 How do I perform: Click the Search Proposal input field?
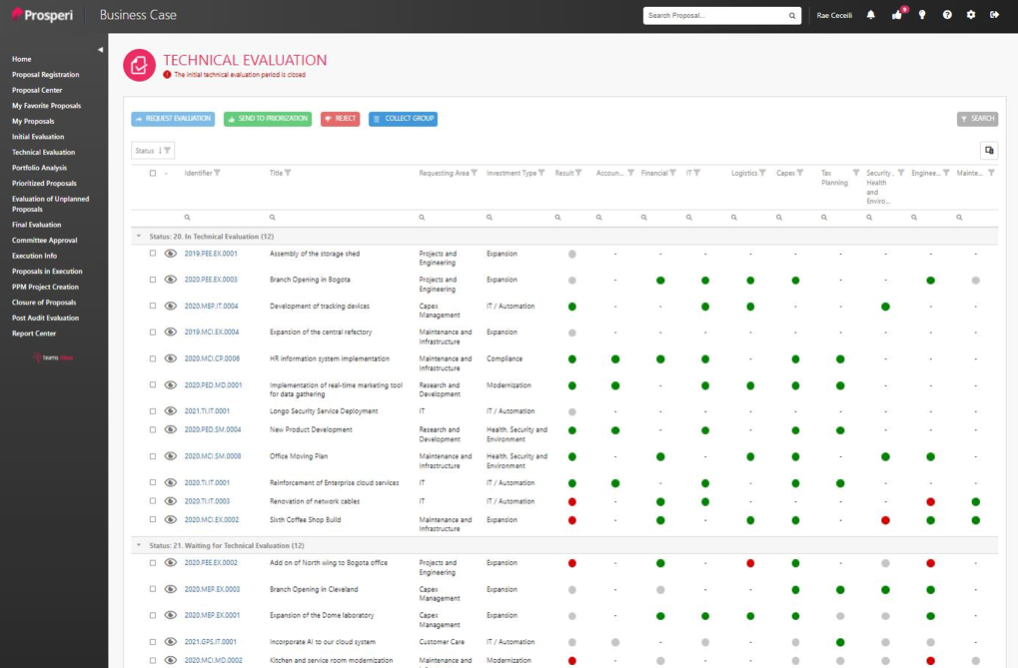[716, 15]
